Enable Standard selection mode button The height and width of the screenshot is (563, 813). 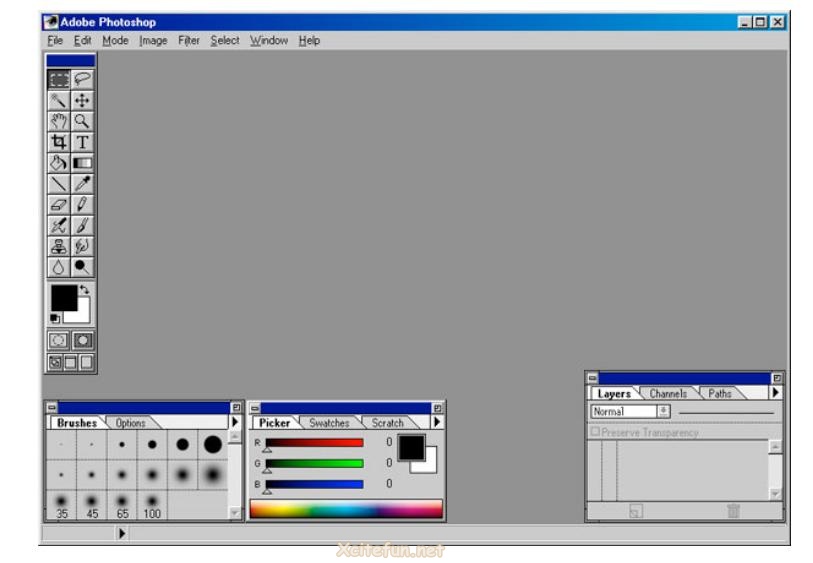point(59,340)
